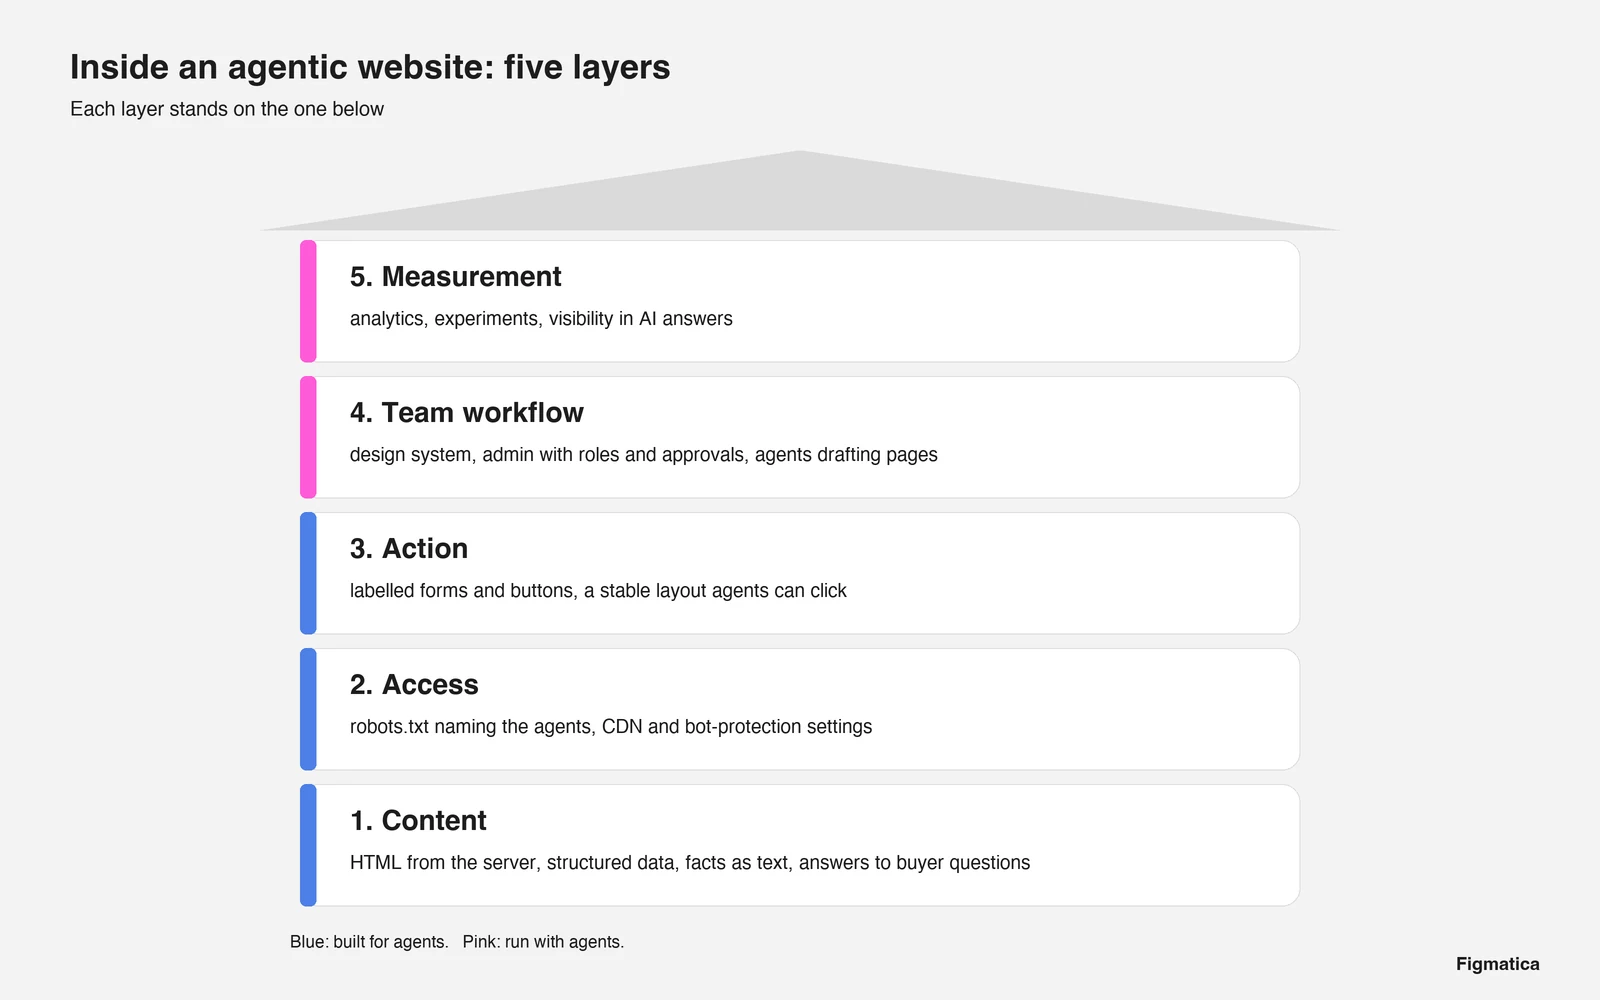Click the pink bar on the Team workflow card
Screen dimensions: 1600x1000
308,437
